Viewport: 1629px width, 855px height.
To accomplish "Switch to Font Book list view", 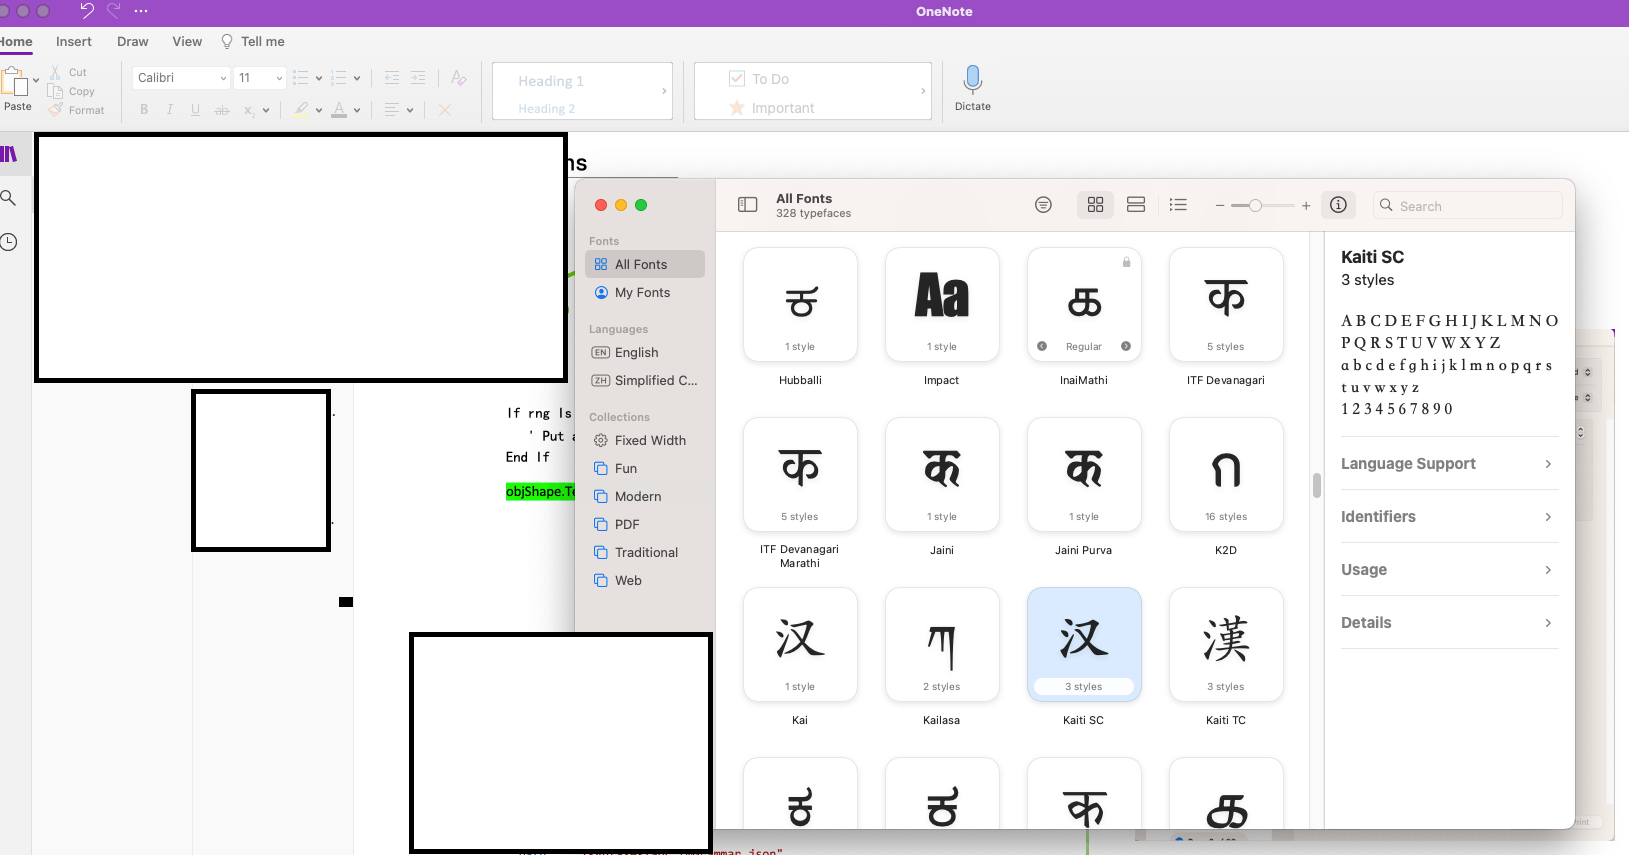I will [x=1178, y=205].
